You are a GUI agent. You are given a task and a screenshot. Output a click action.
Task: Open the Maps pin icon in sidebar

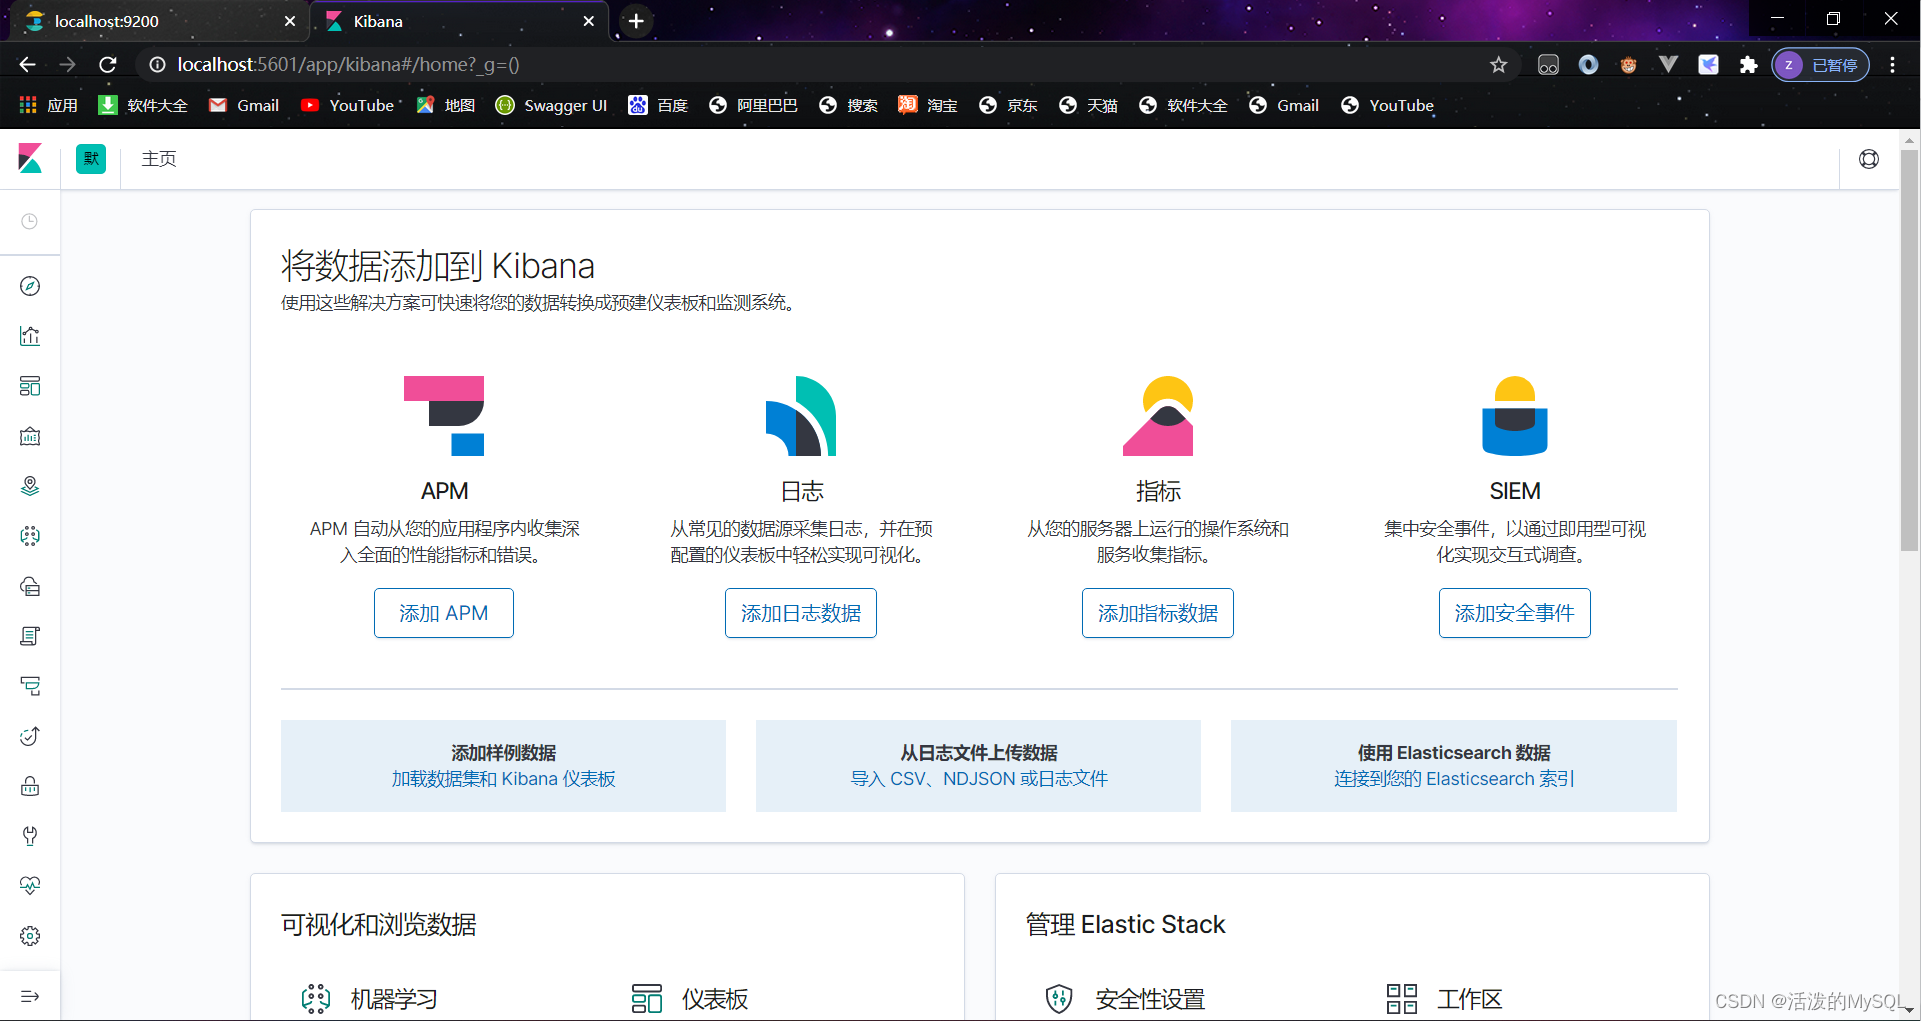[30, 486]
